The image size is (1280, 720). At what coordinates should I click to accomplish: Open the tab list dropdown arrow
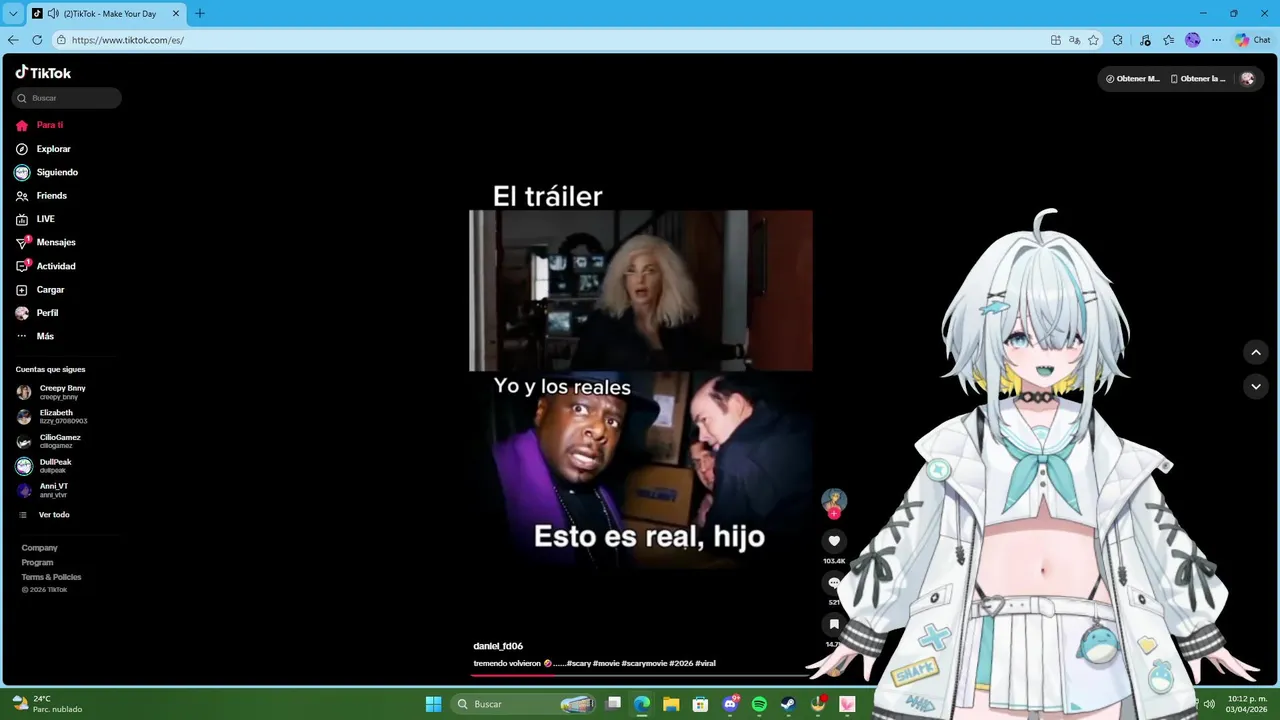[13, 14]
